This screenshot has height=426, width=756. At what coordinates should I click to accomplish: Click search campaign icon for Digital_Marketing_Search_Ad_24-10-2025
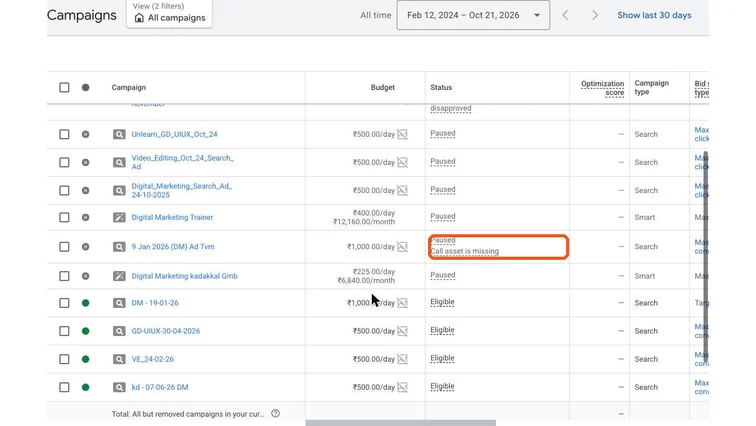click(119, 190)
